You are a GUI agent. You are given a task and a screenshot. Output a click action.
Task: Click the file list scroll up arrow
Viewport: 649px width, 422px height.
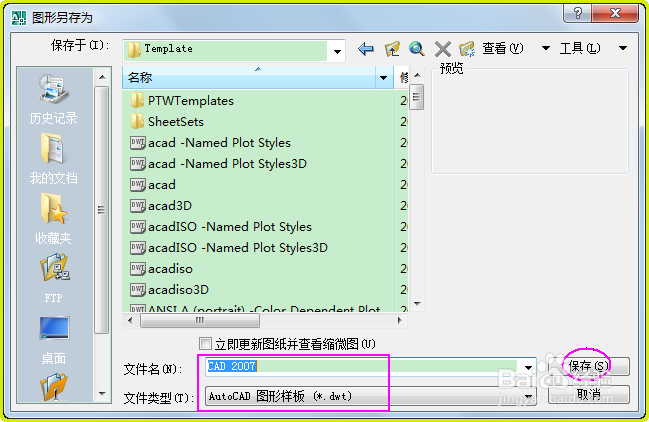(417, 75)
